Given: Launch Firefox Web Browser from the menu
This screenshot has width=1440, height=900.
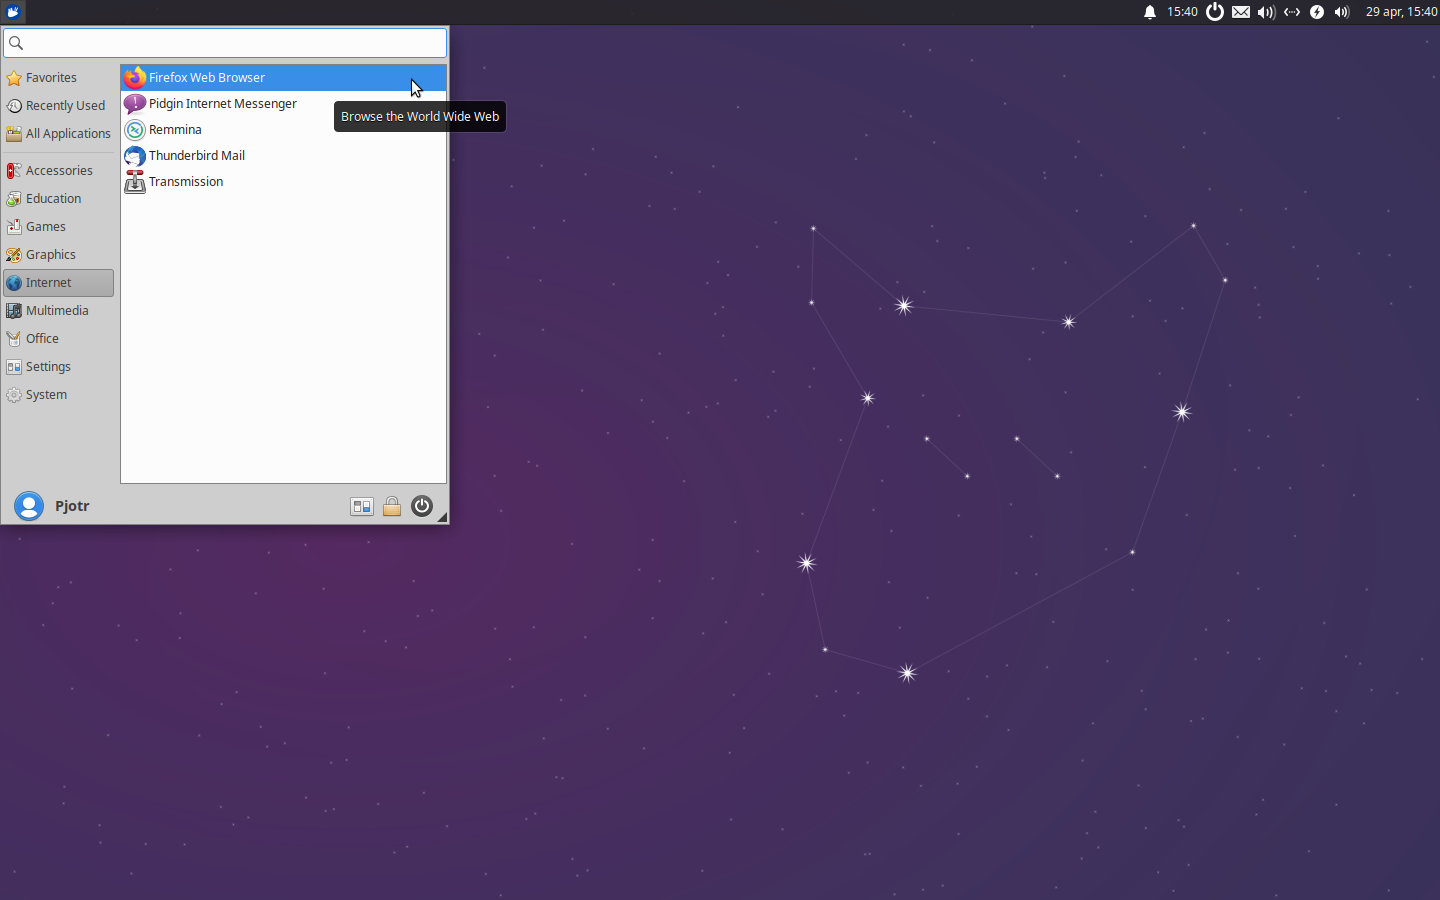Looking at the screenshot, I should [x=207, y=77].
